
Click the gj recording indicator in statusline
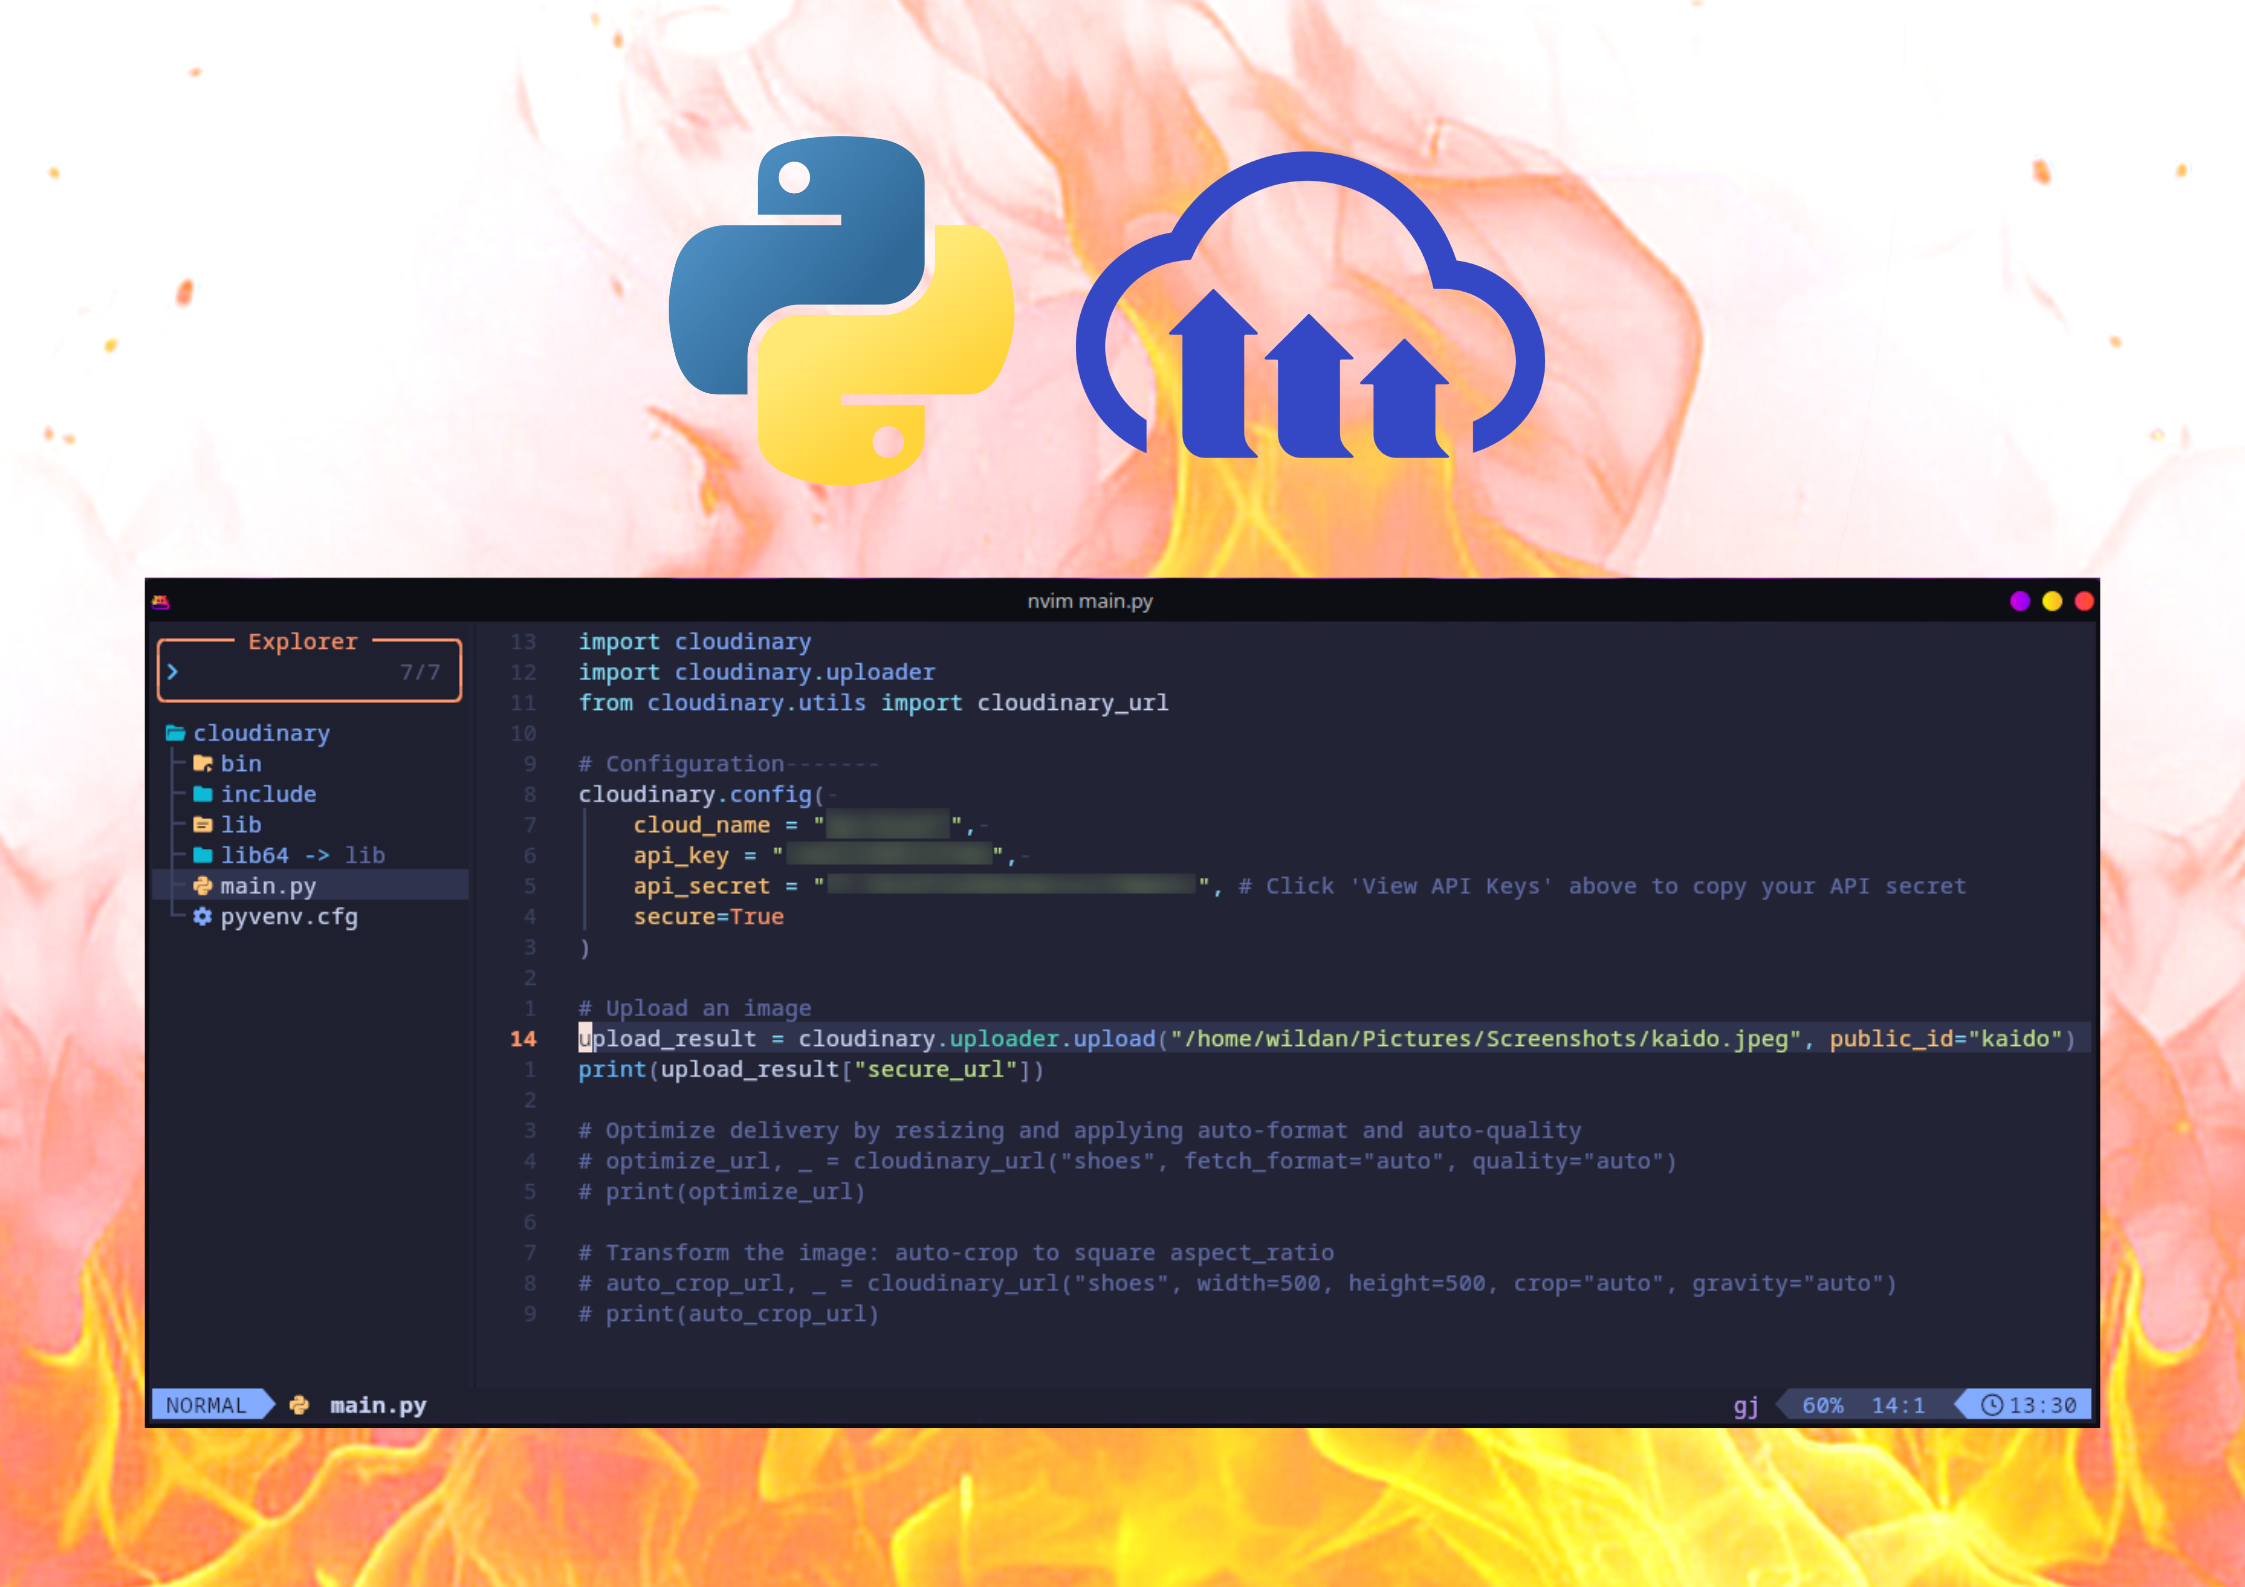[1746, 1404]
